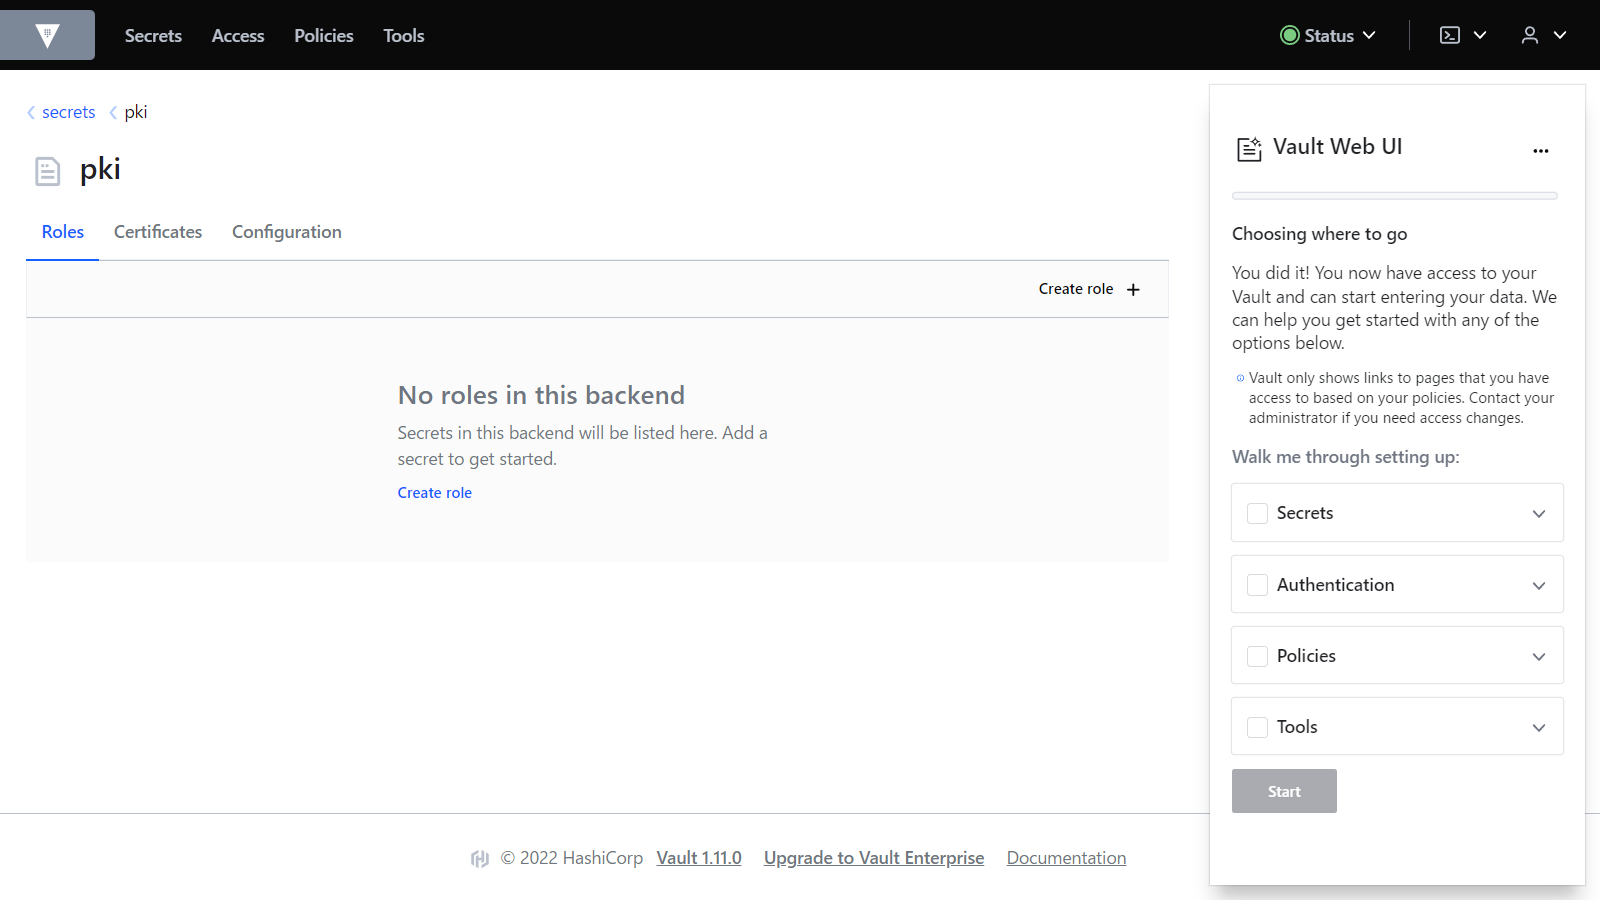
Task: Click the plus icon beside Create role
Action: [1133, 290]
